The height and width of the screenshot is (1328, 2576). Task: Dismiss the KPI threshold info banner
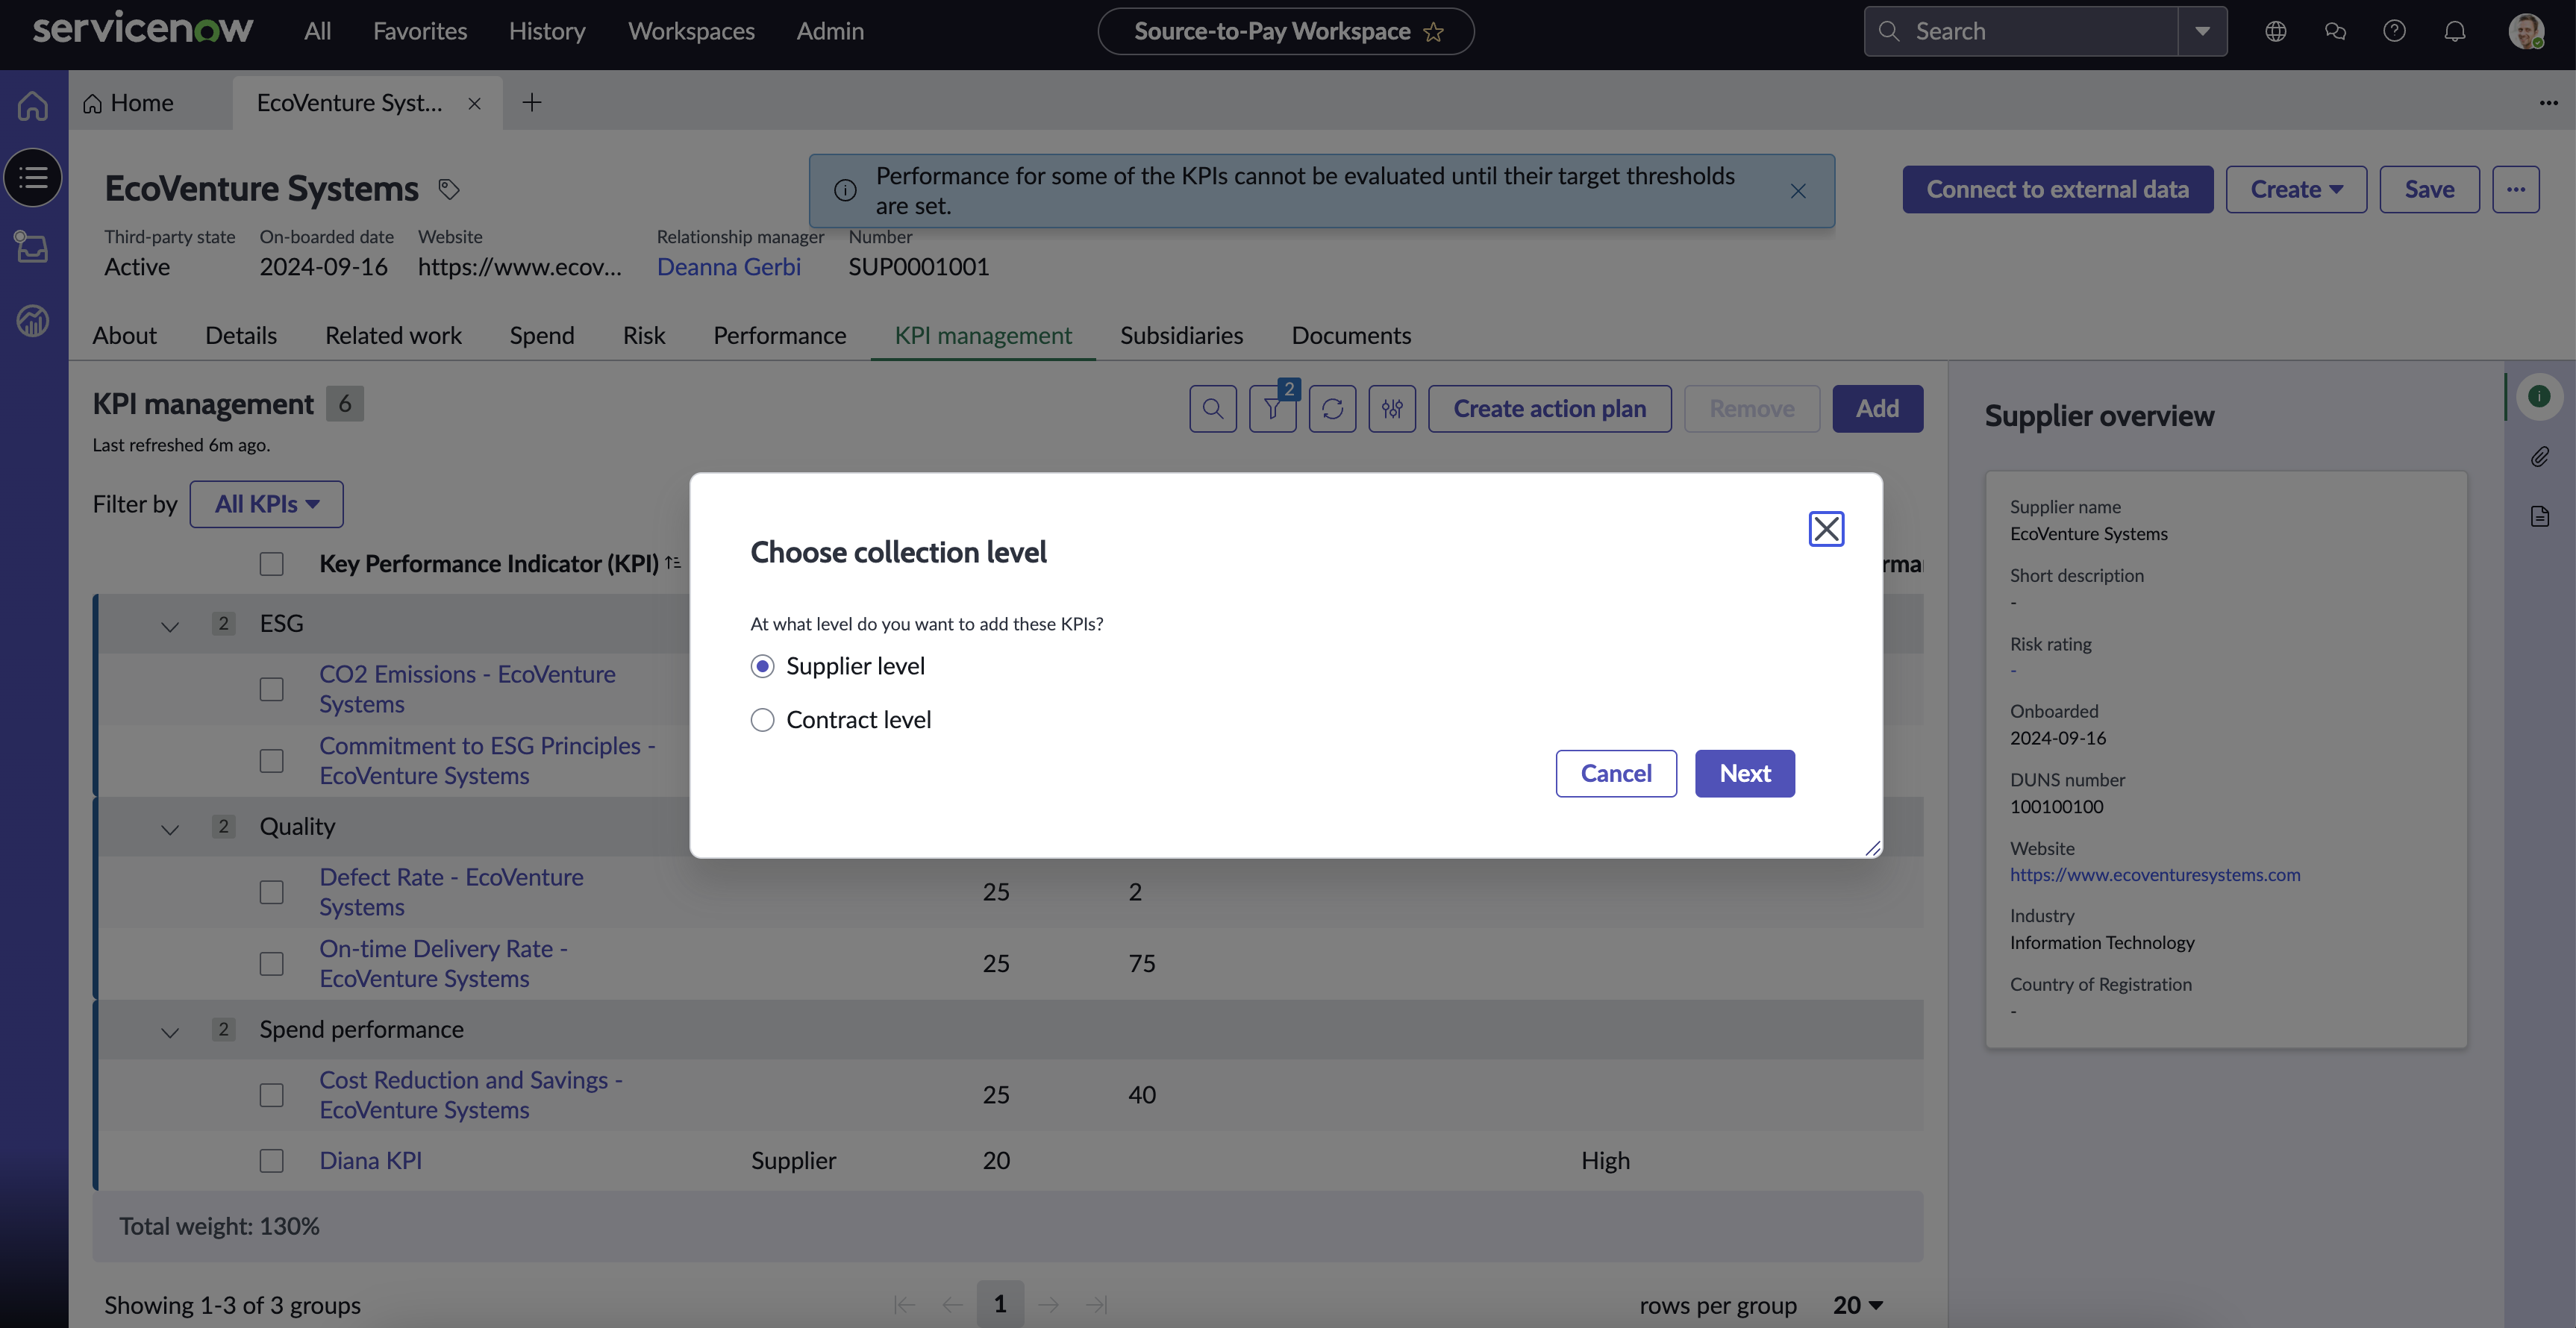(1798, 191)
